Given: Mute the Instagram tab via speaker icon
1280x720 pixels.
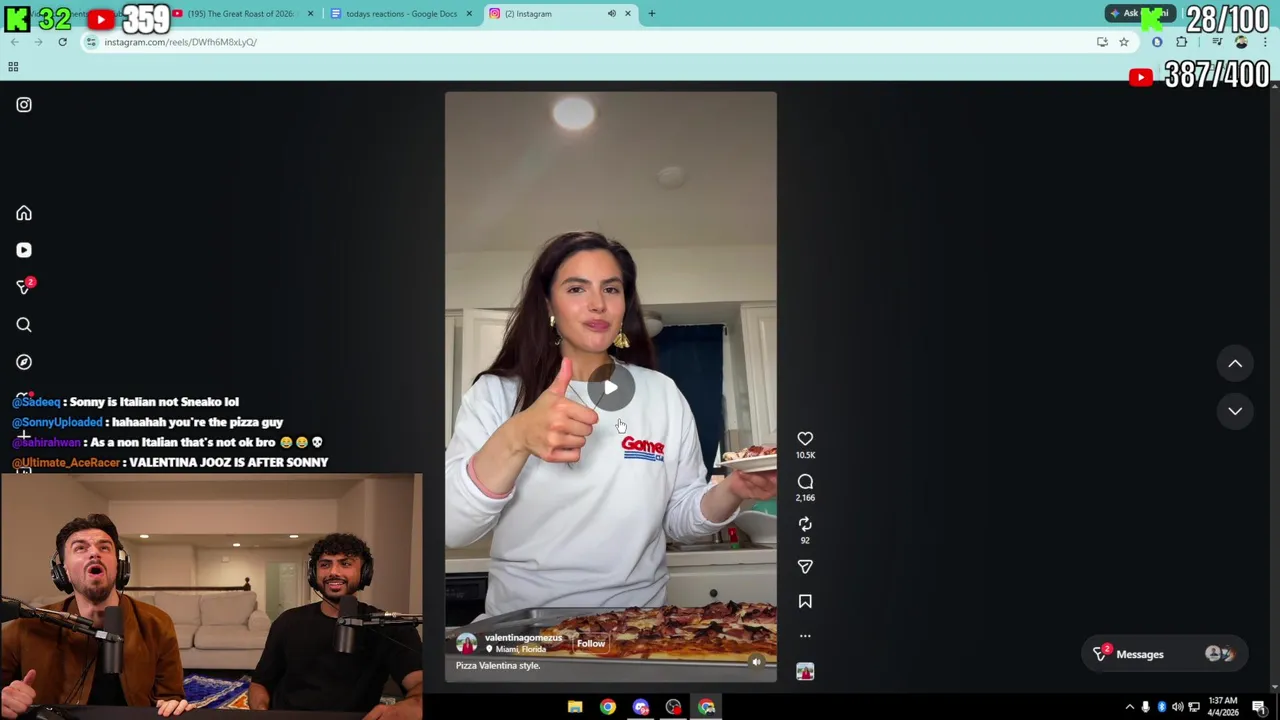Looking at the screenshot, I should tap(611, 14).
